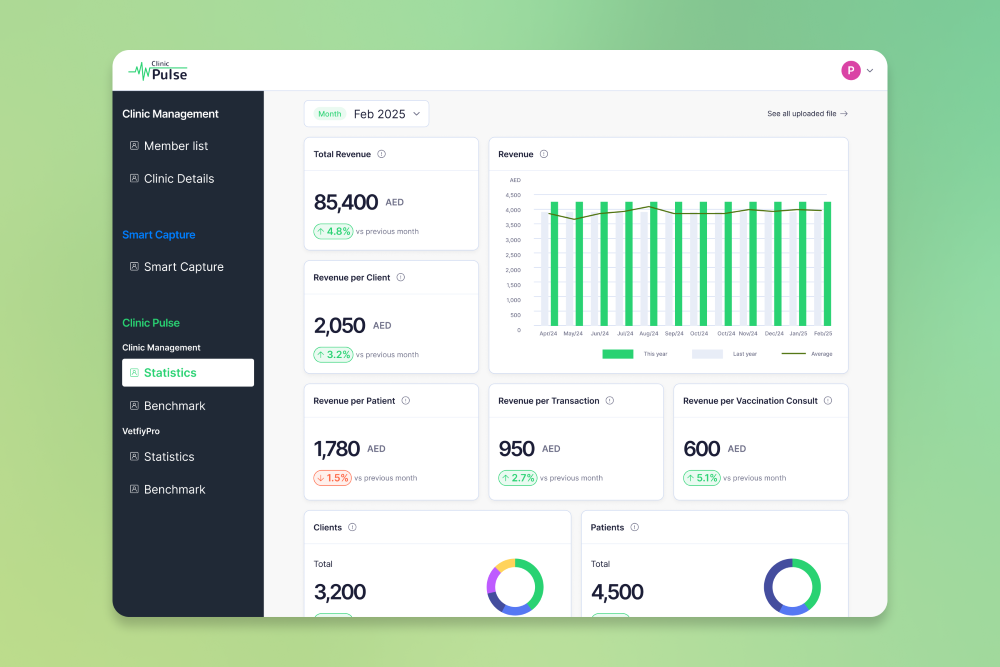Screen dimensions: 1000x667
Task: Click info icon beside Revenue chart title
Action: (x=544, y=154)
